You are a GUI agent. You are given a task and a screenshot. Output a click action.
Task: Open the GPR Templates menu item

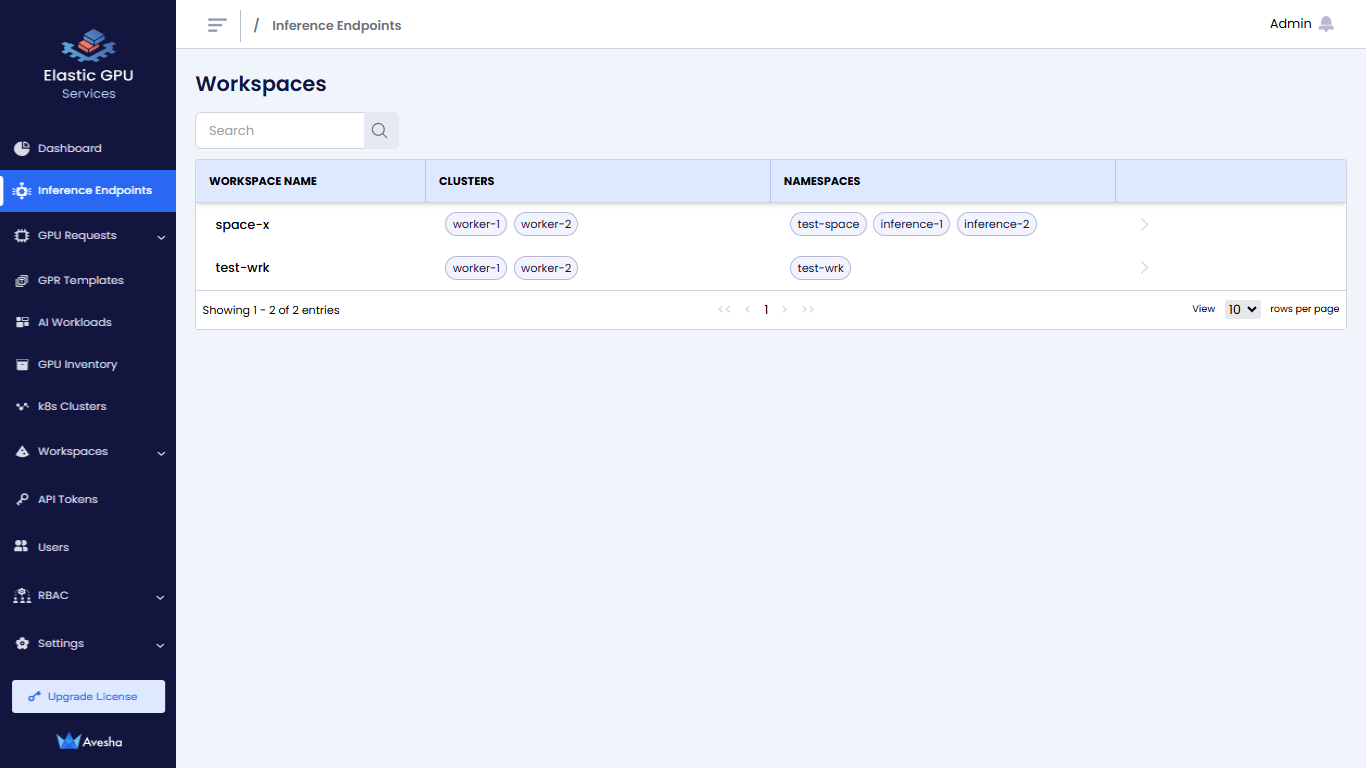80,281
